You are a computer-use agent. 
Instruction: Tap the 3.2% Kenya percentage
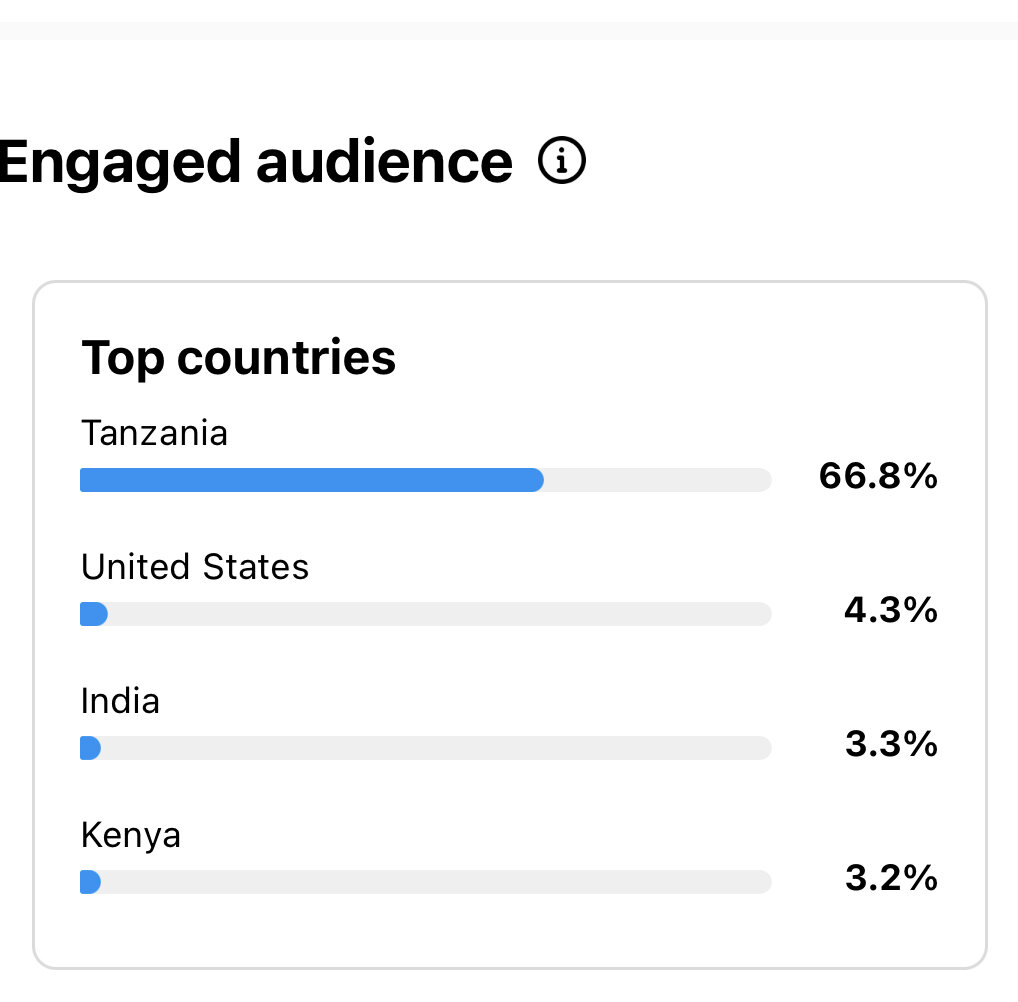pyautogui.click(x=891, y=877)
